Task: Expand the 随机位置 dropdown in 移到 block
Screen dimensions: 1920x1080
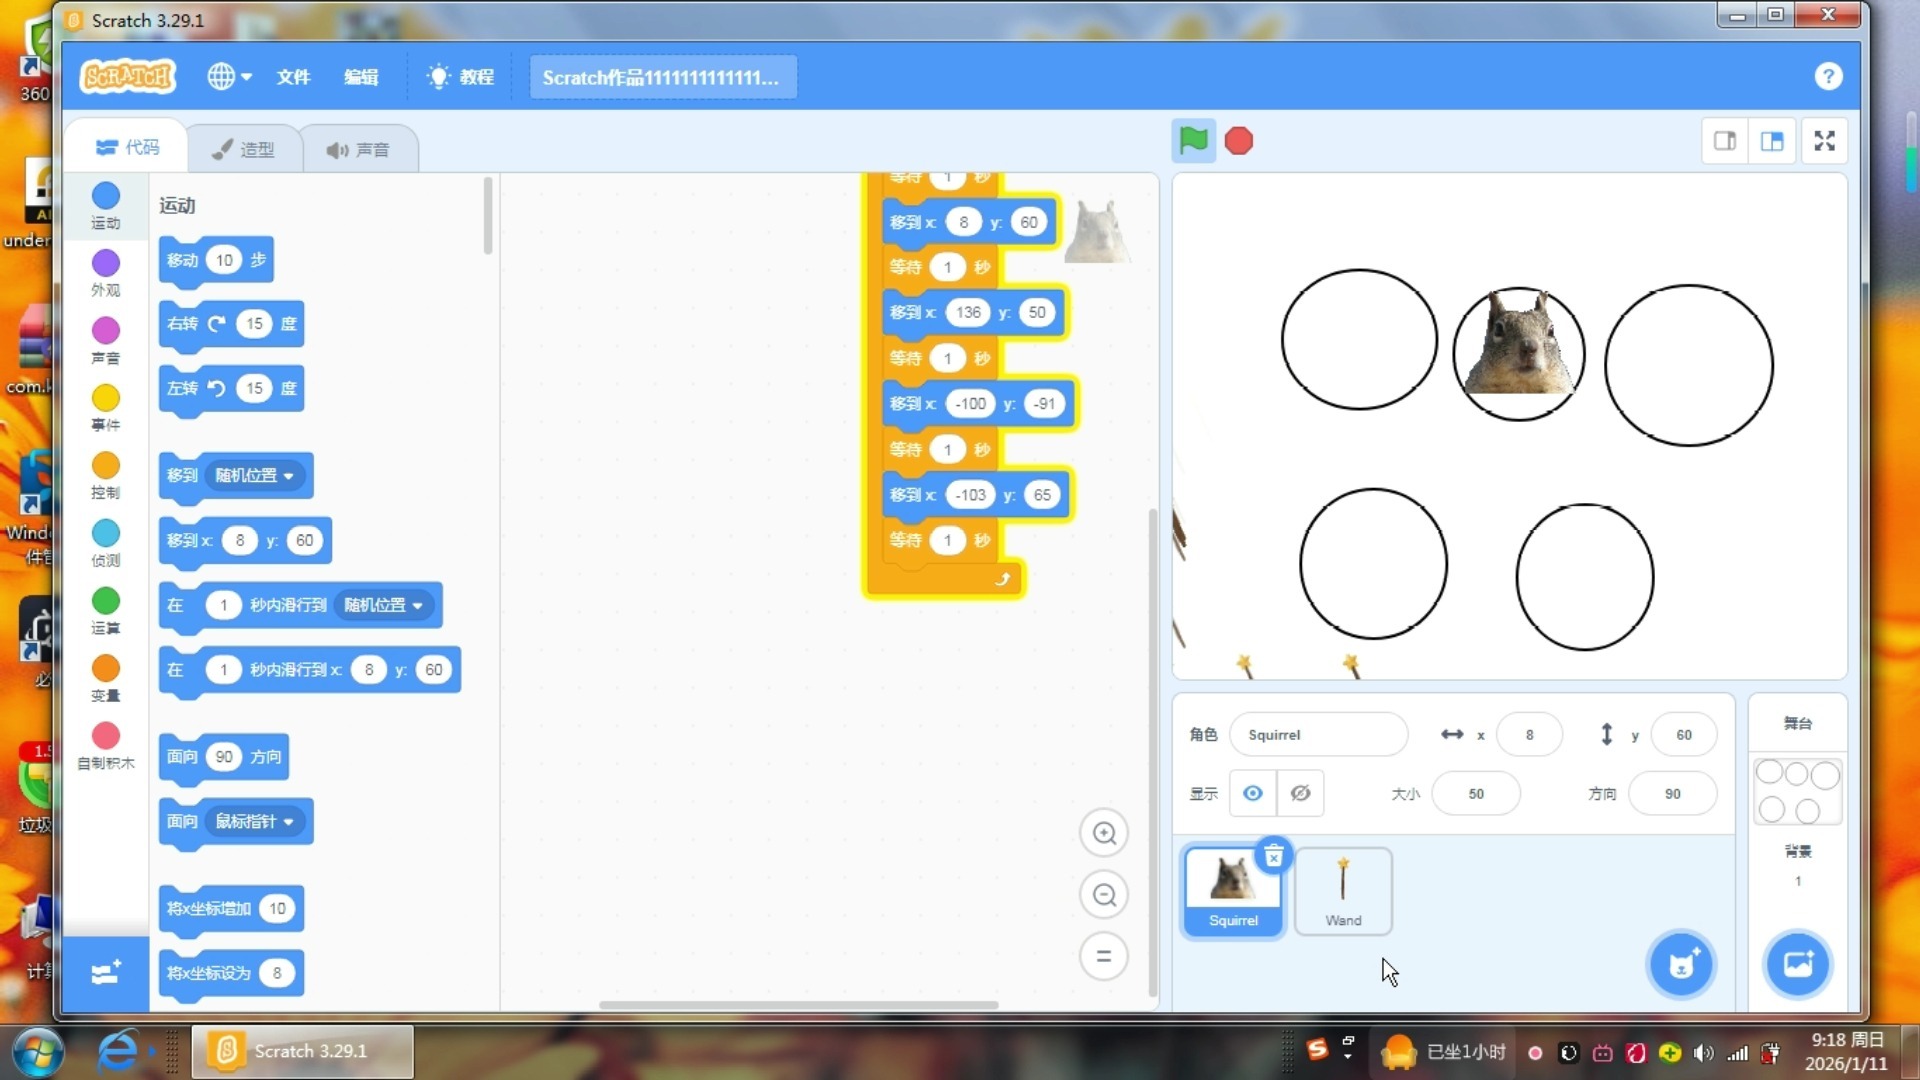Action: (x=255, y=475)
